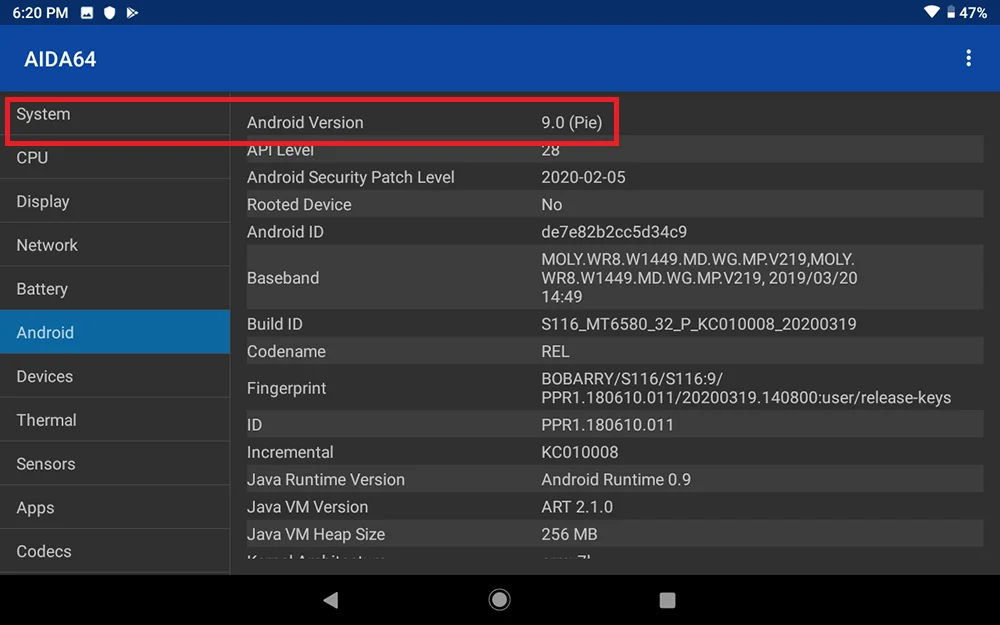This screenshot has height=625, width=1000.
Task: Tap the Android back navigation button
Action: [330, 599]
